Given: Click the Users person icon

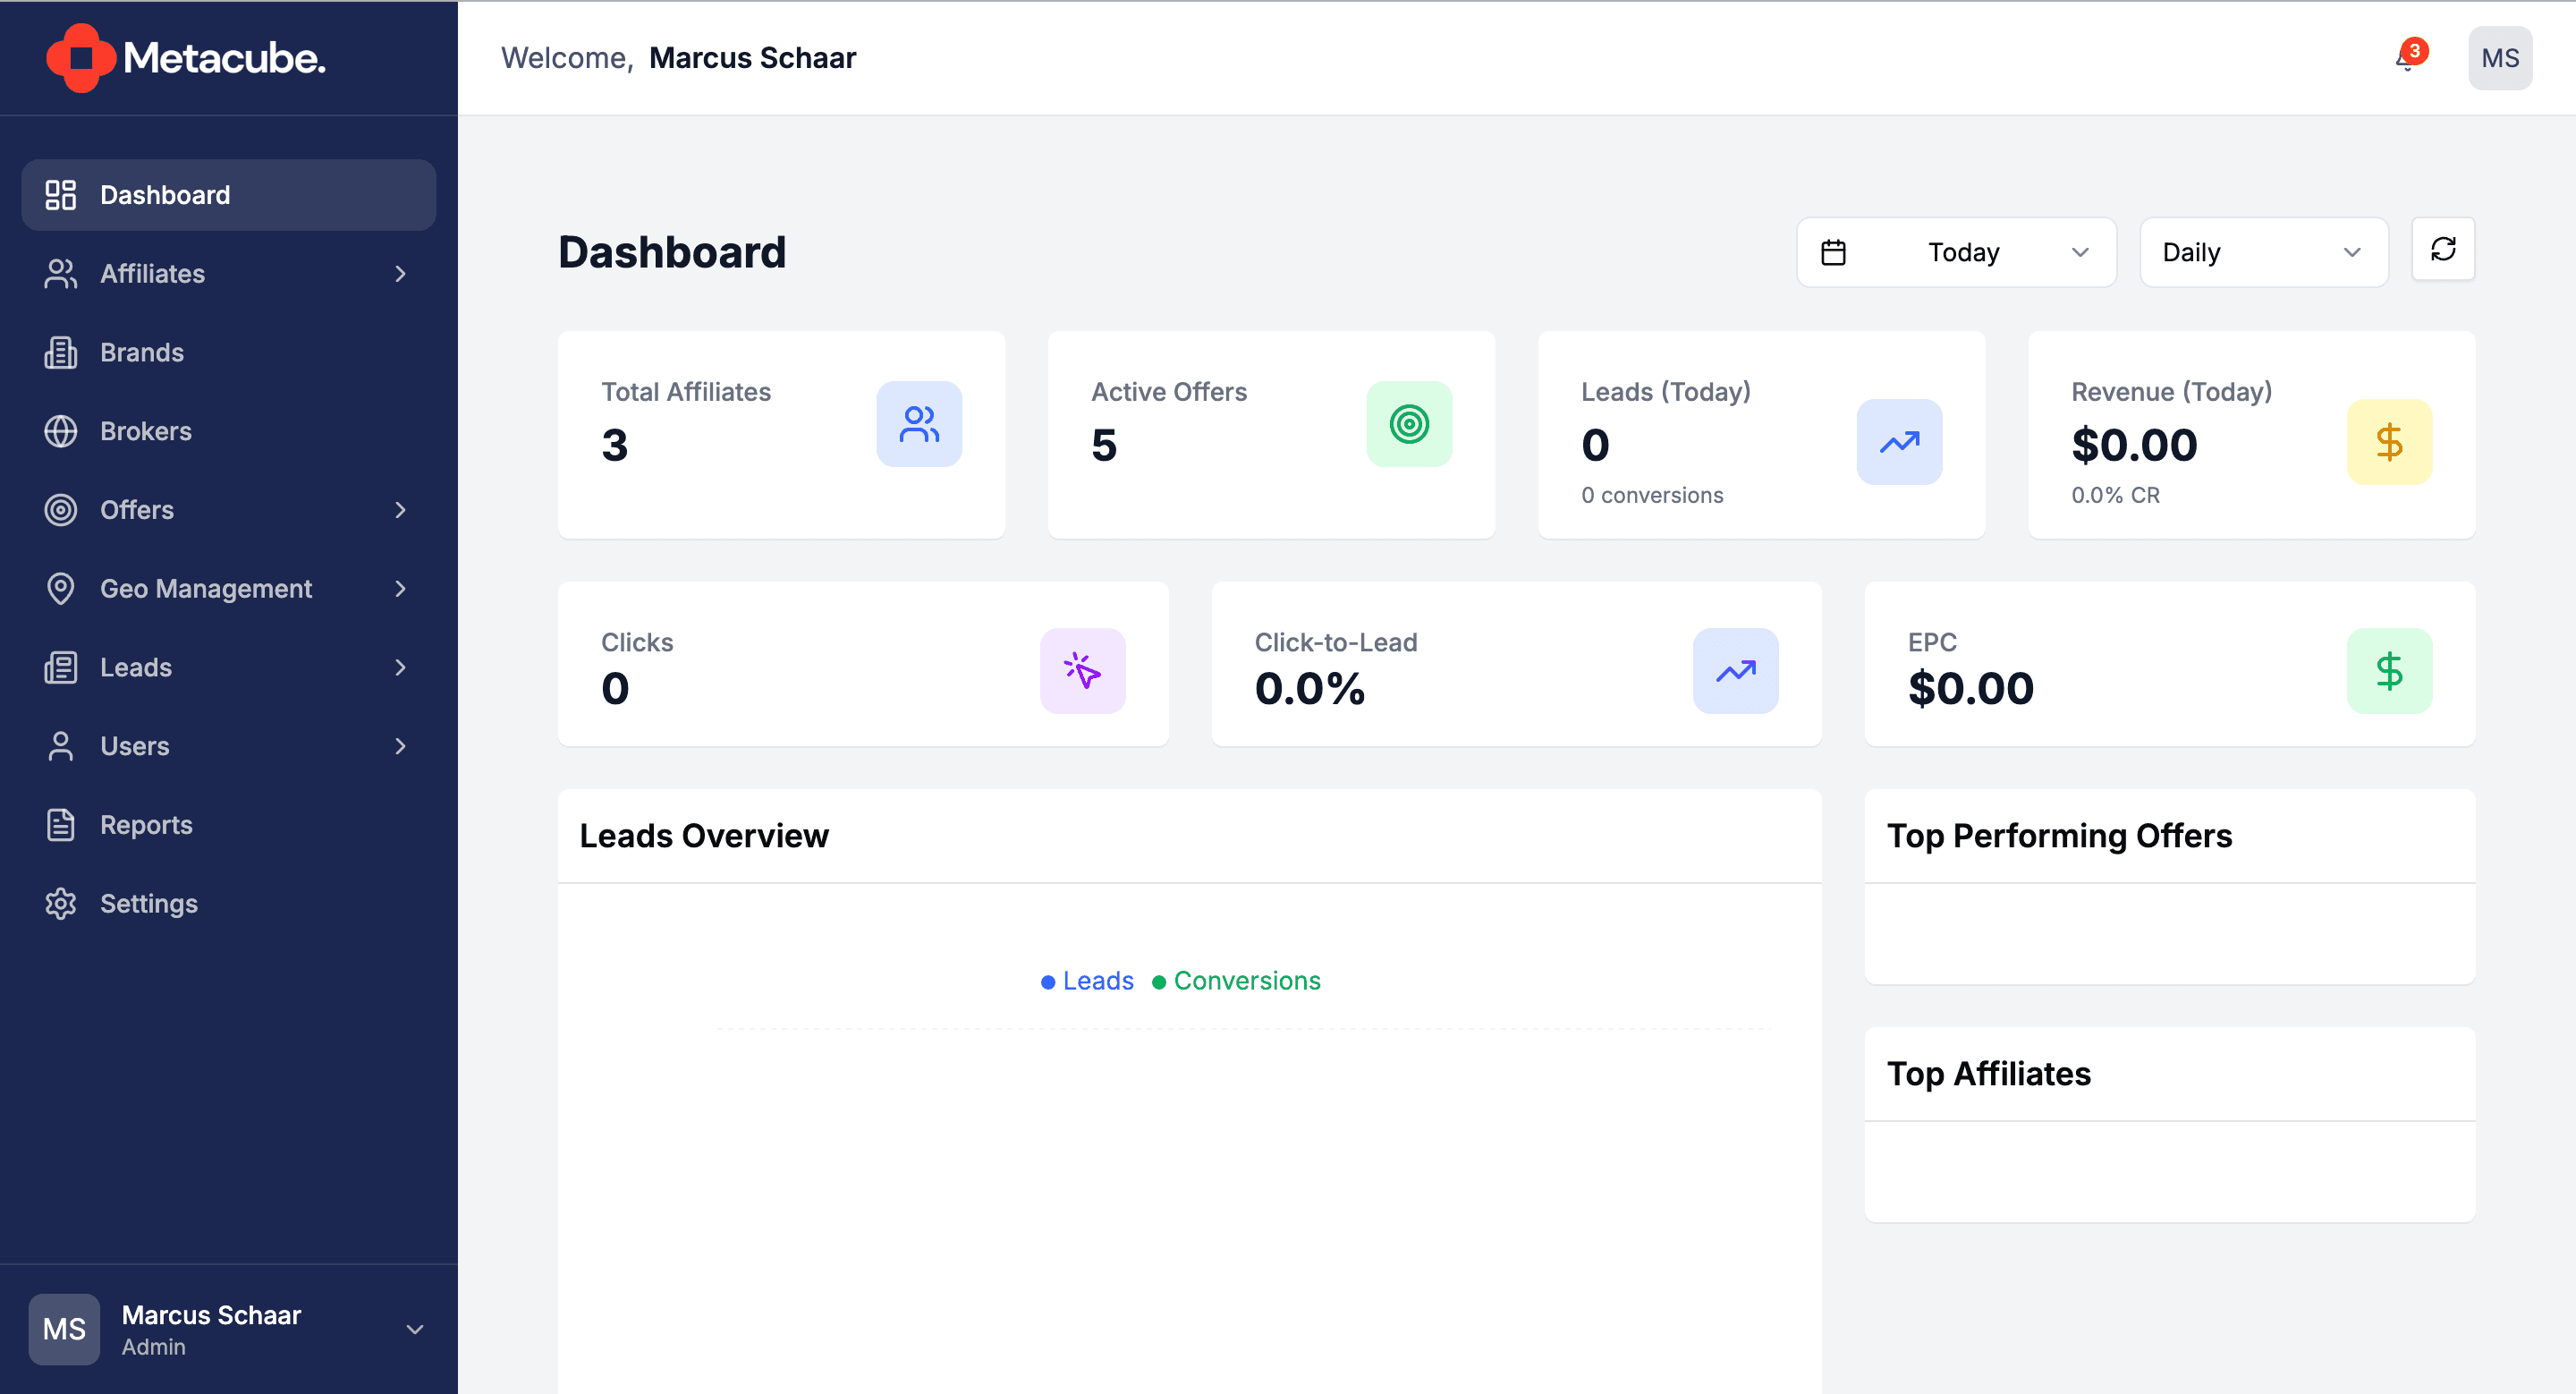Looking at the screenshot, I should click(61, 746).
